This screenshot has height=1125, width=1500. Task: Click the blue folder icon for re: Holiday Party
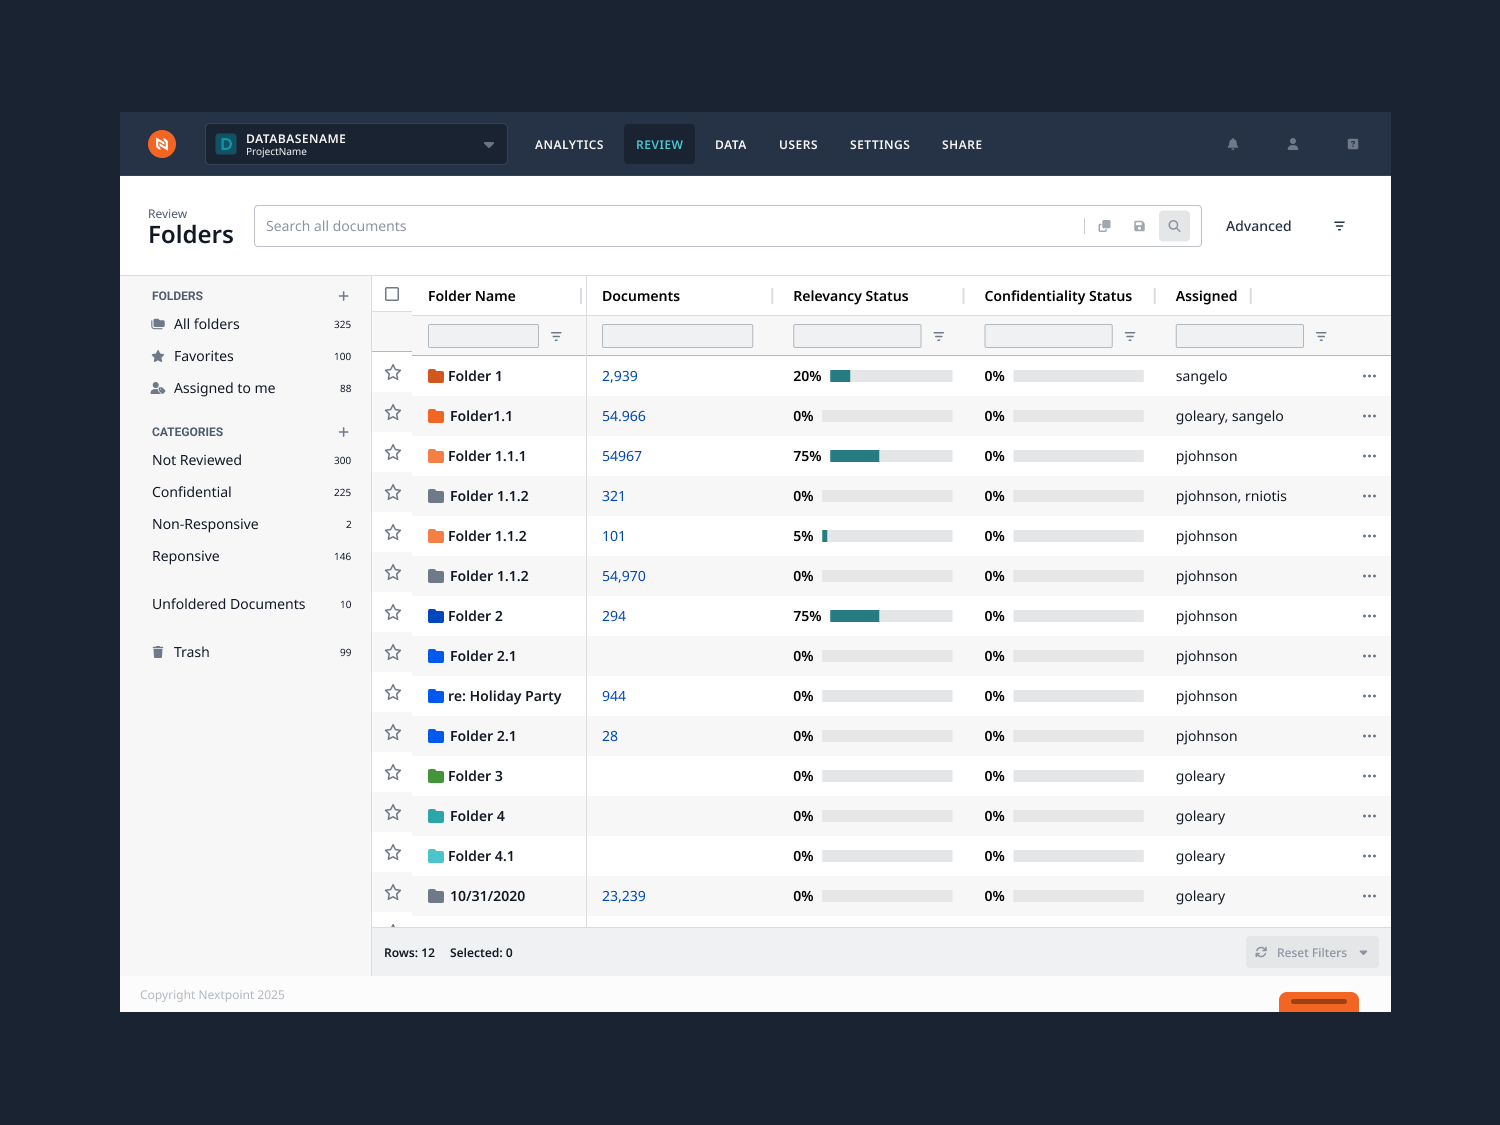click(x=436, y=696)
